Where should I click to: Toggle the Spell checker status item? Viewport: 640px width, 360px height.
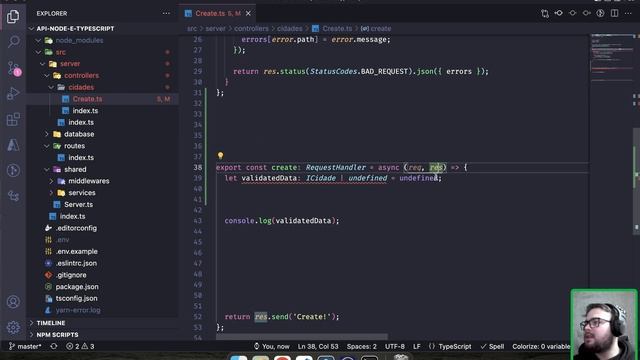(492, 347)
